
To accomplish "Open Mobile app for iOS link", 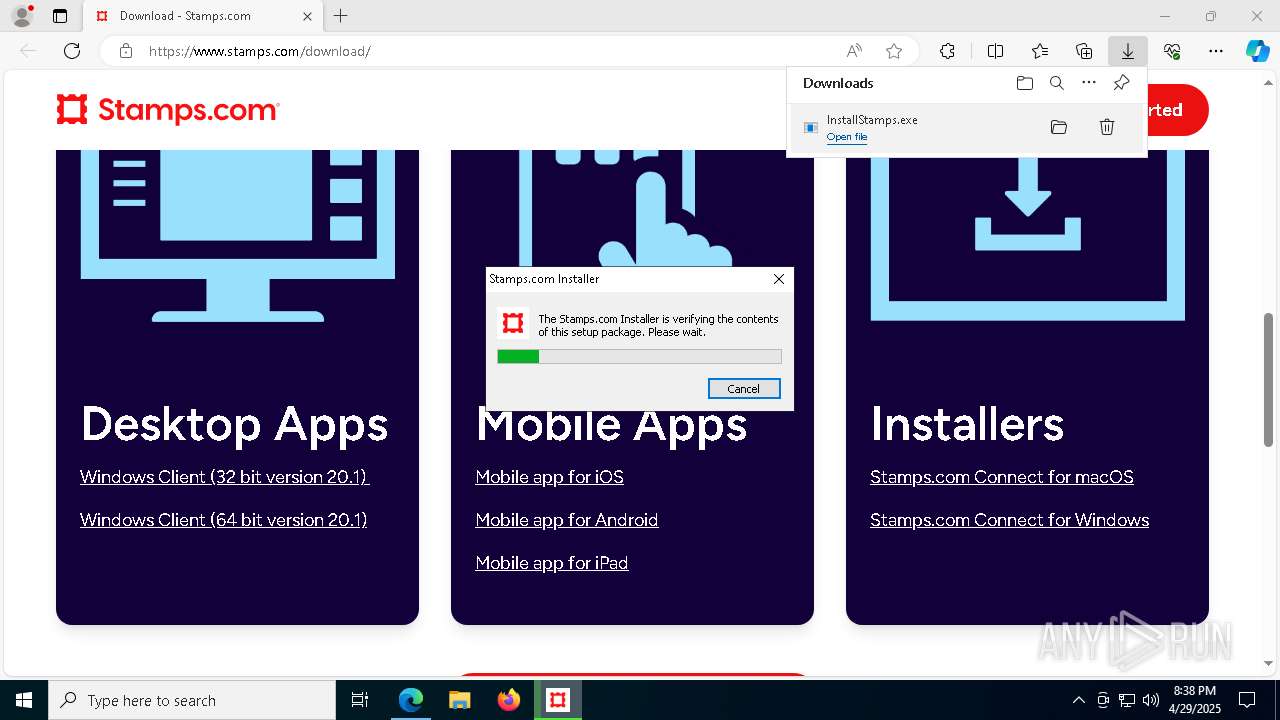I will [550, 477].
